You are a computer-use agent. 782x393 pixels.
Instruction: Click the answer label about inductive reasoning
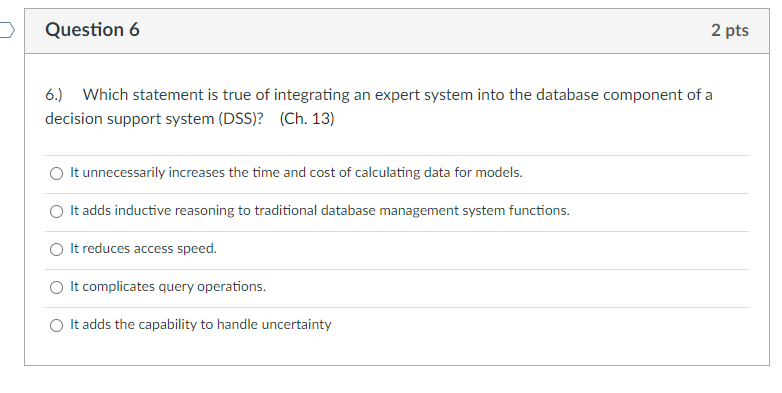(320, 210)
